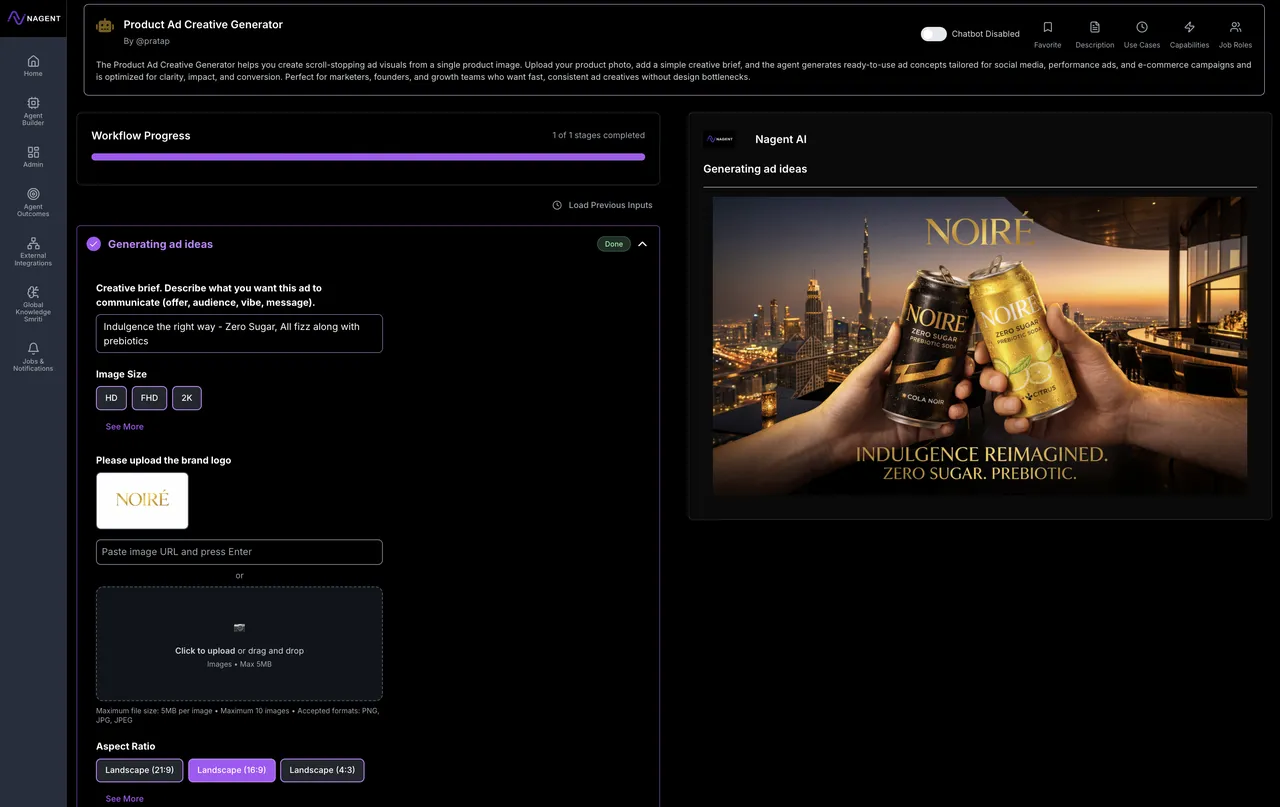The width and height of the screenshot is (1280, 807).
Task: Click the Nagent AI avatar in results panel
Action: pos(719,139)
